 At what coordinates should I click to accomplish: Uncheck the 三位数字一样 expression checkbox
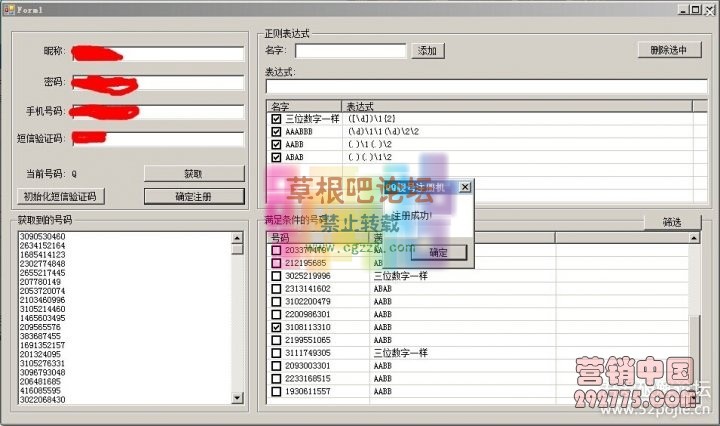pos(276,119)
